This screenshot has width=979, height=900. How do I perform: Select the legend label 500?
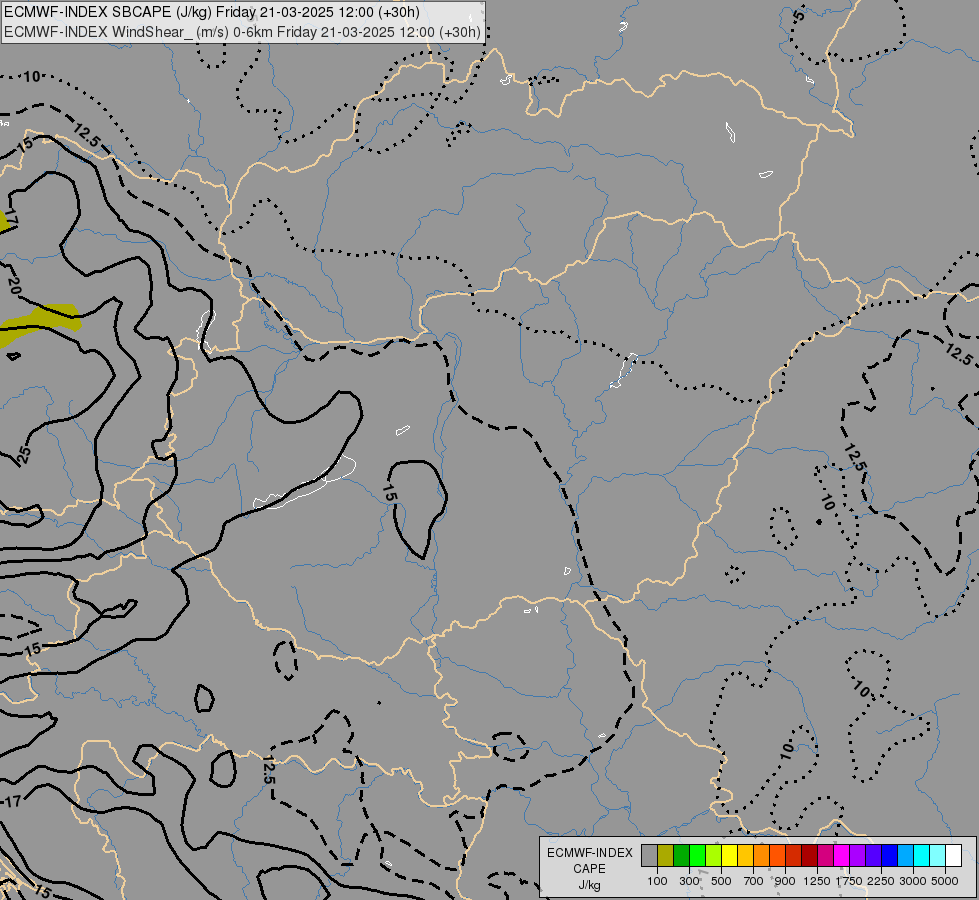[x=721, y=881]
